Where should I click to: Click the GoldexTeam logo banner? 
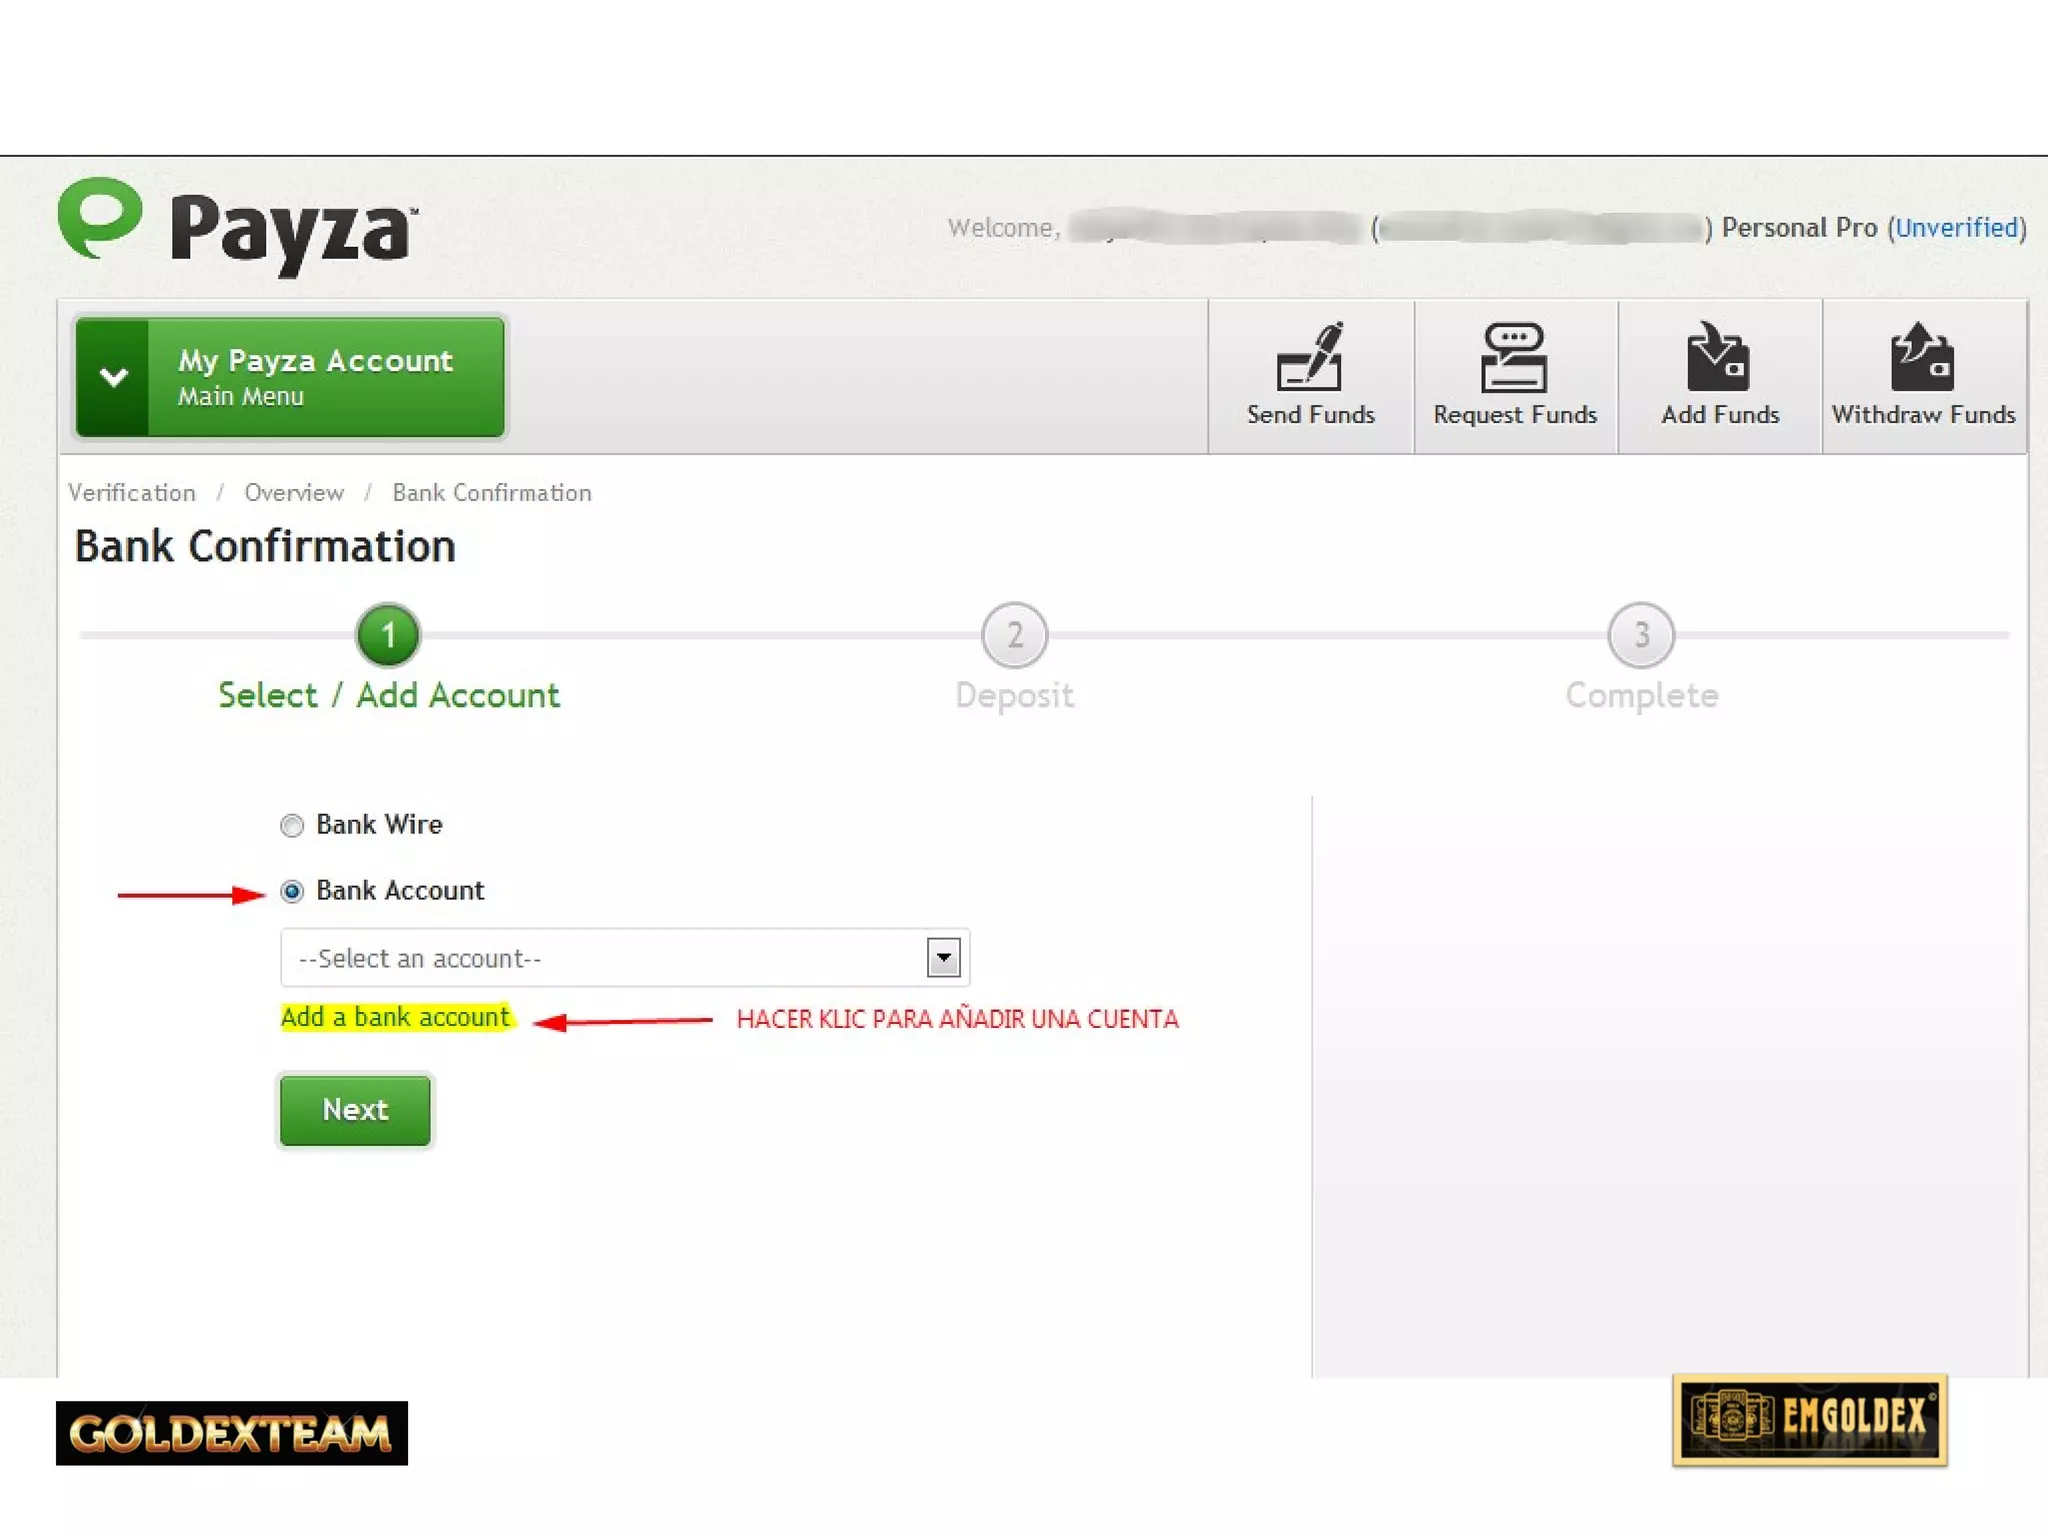pos(231,1432)
